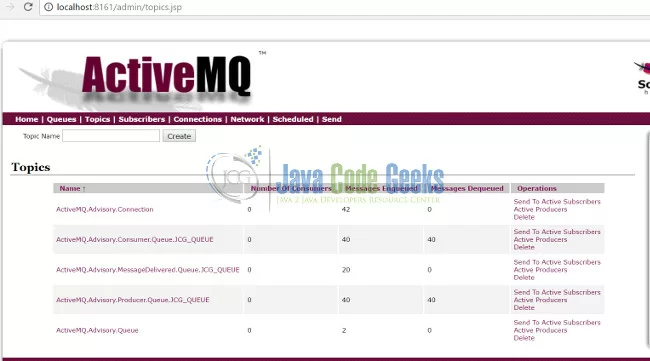Open the Subscribers page
The image size is (650, 361).
pos(142,119)
